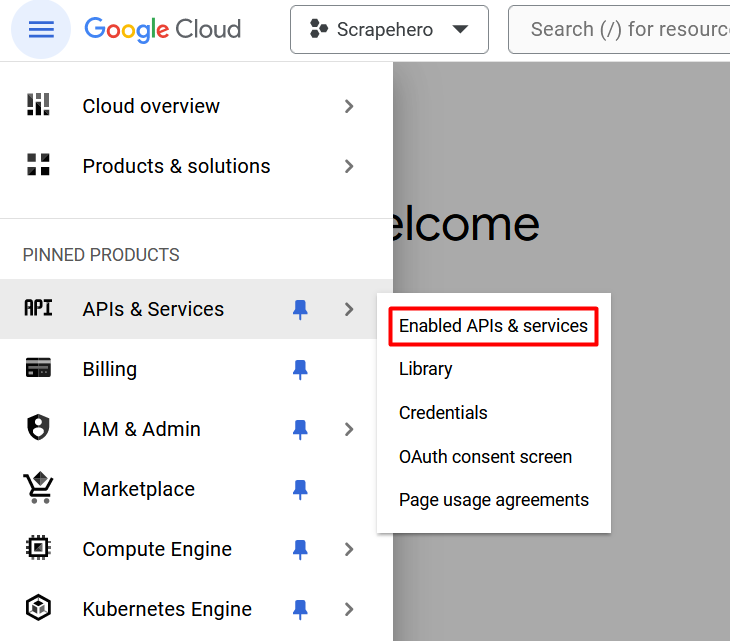Toggle the IAM & Admin pin

tap(300, 430)
